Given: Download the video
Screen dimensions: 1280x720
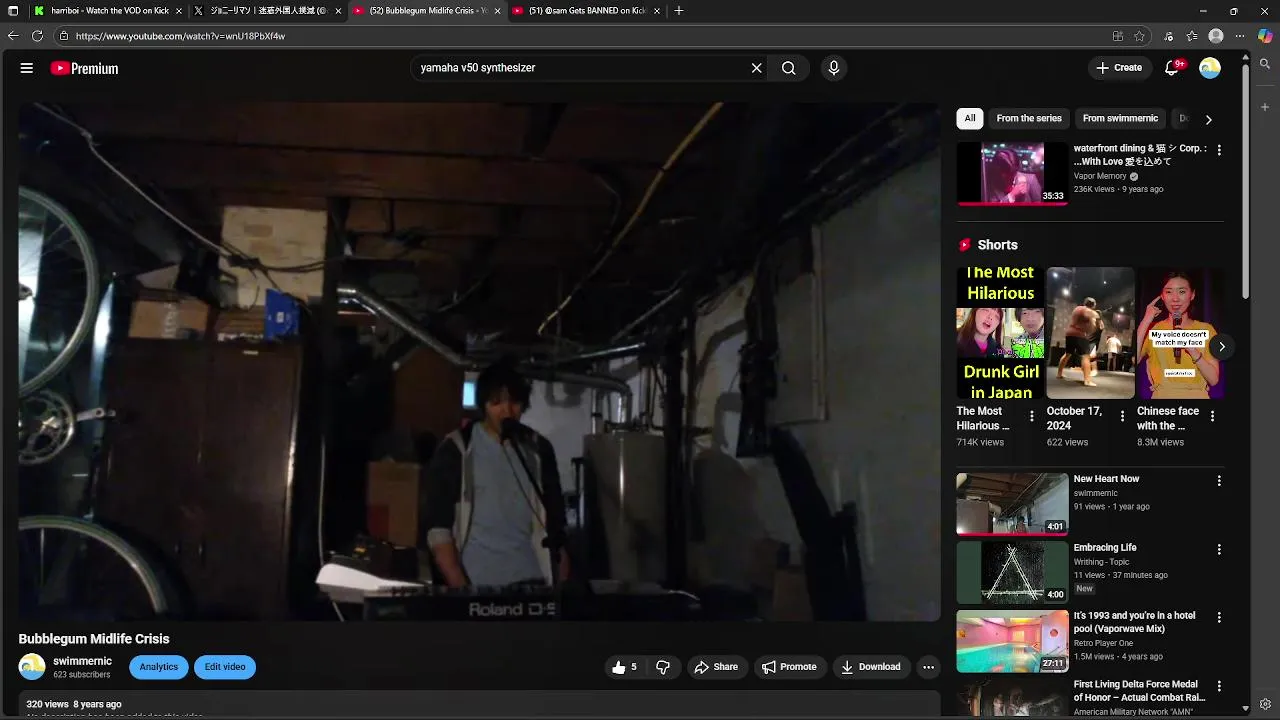Looking at the screenshot, I should (871, 667).
